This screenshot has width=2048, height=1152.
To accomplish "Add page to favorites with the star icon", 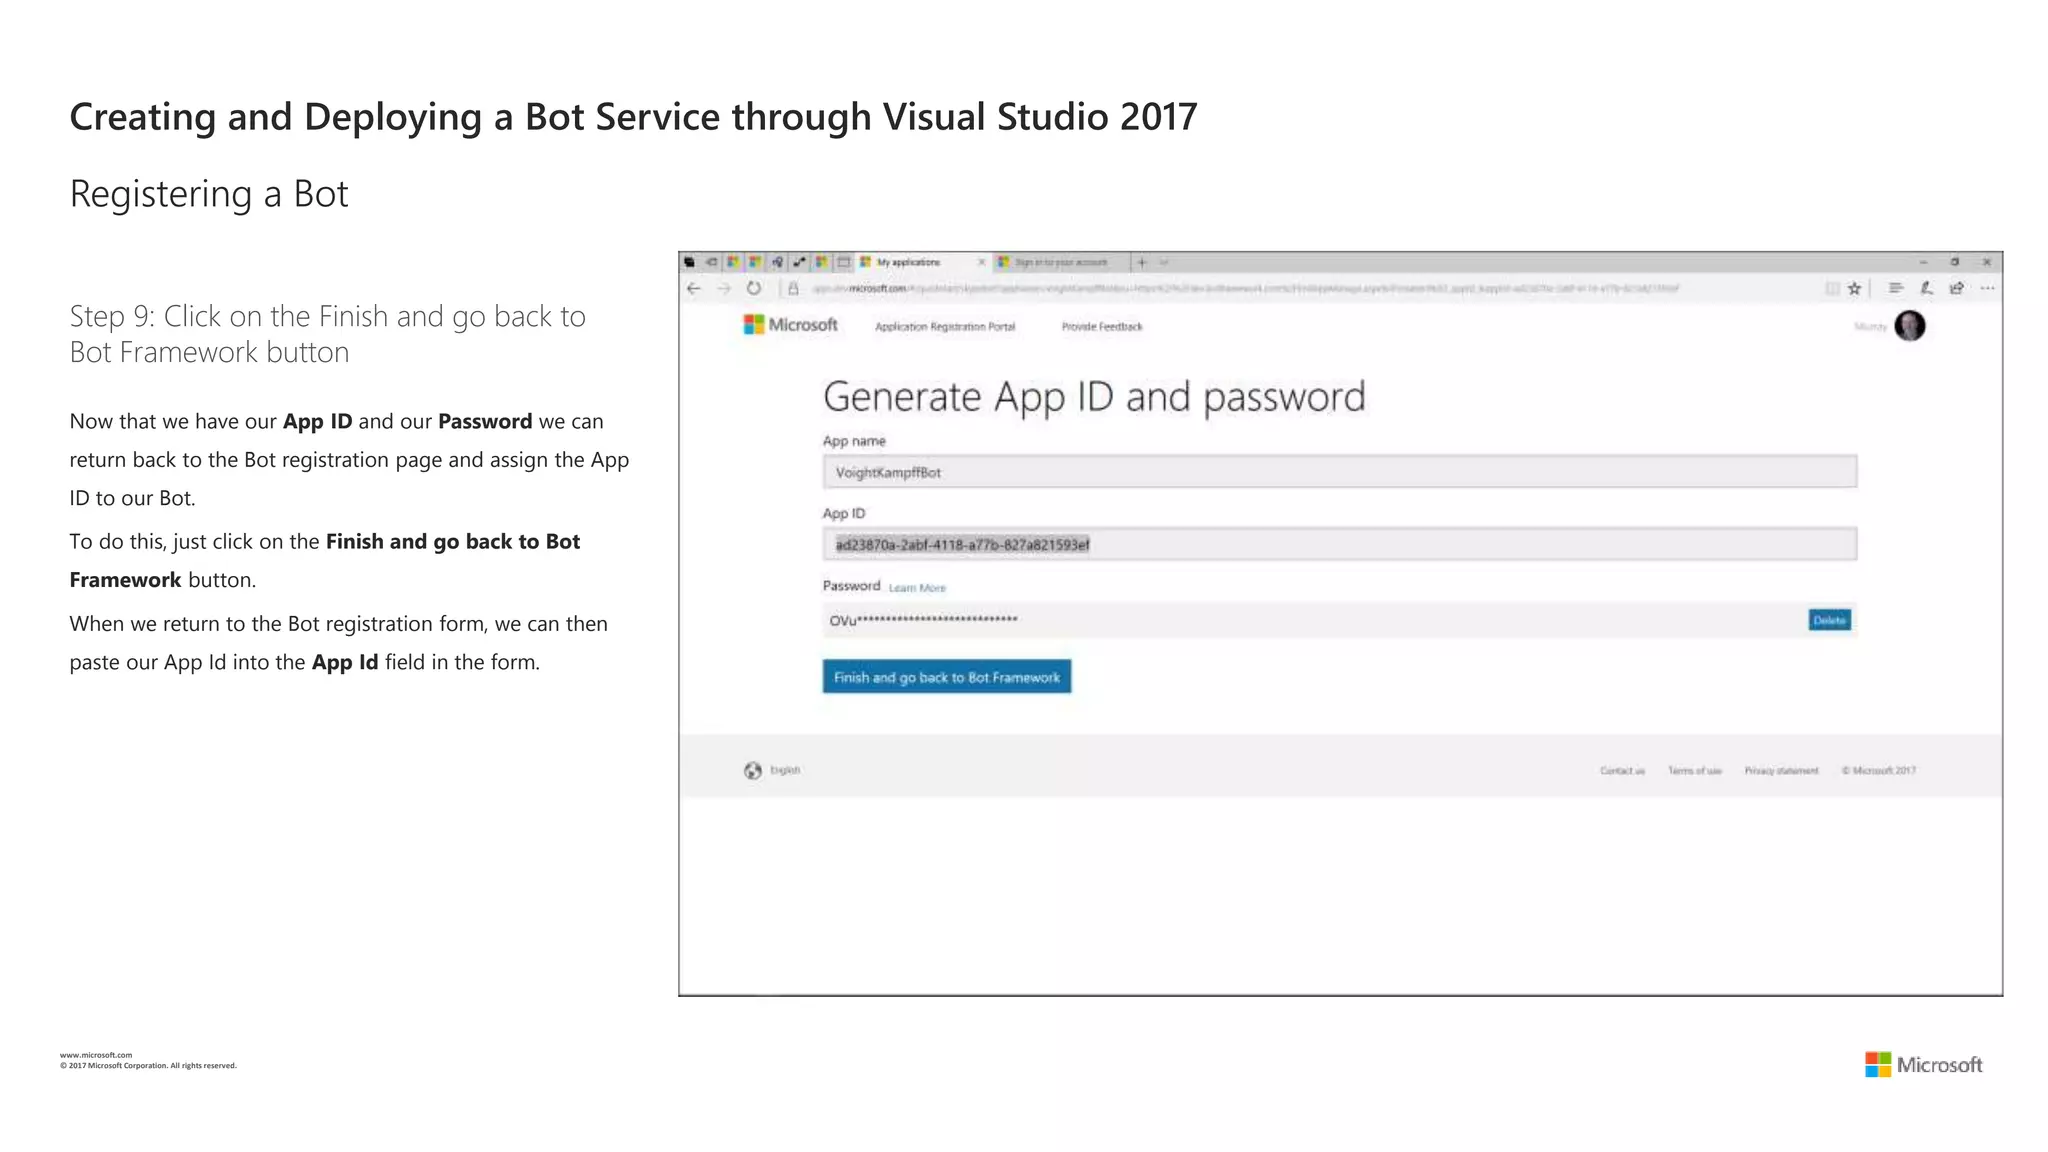I will 1855,289.
